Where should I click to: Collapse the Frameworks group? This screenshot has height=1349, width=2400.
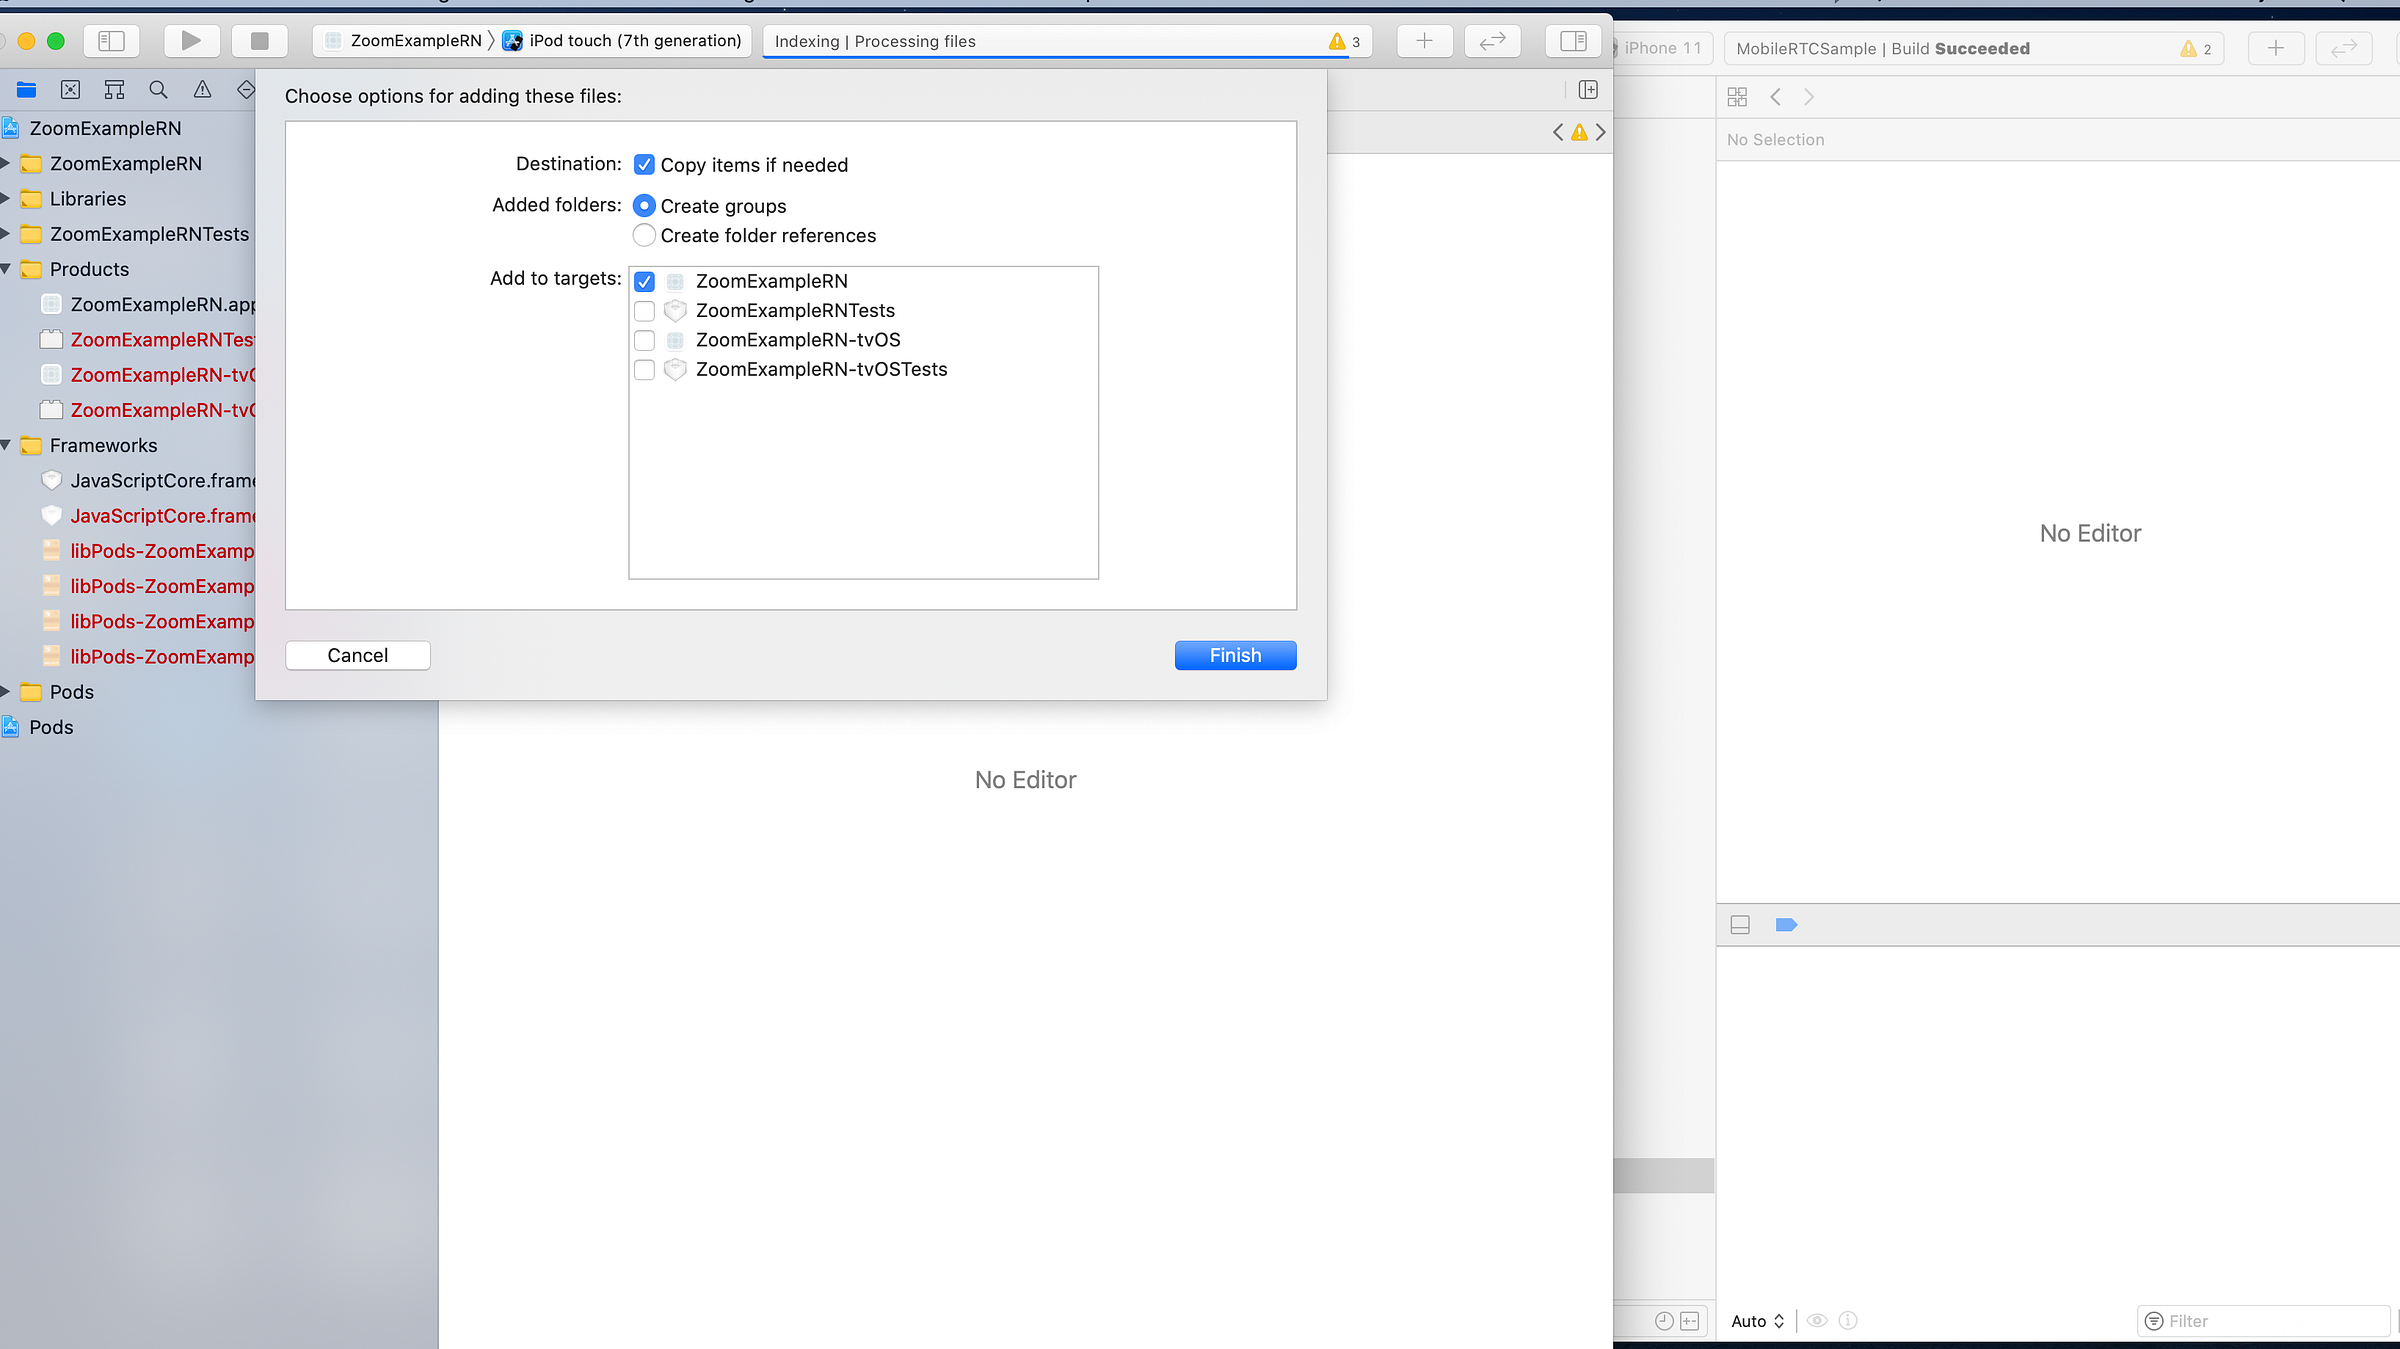tap(6, 445)
